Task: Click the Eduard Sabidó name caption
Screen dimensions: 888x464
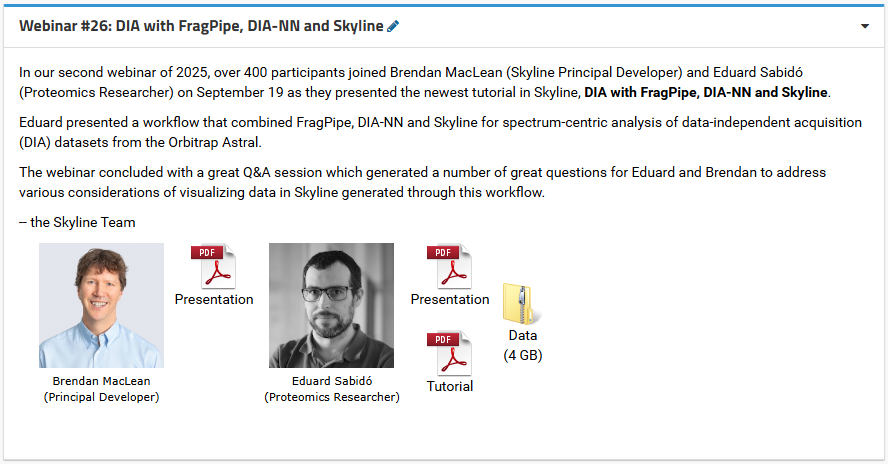Action: click(331, 381)
